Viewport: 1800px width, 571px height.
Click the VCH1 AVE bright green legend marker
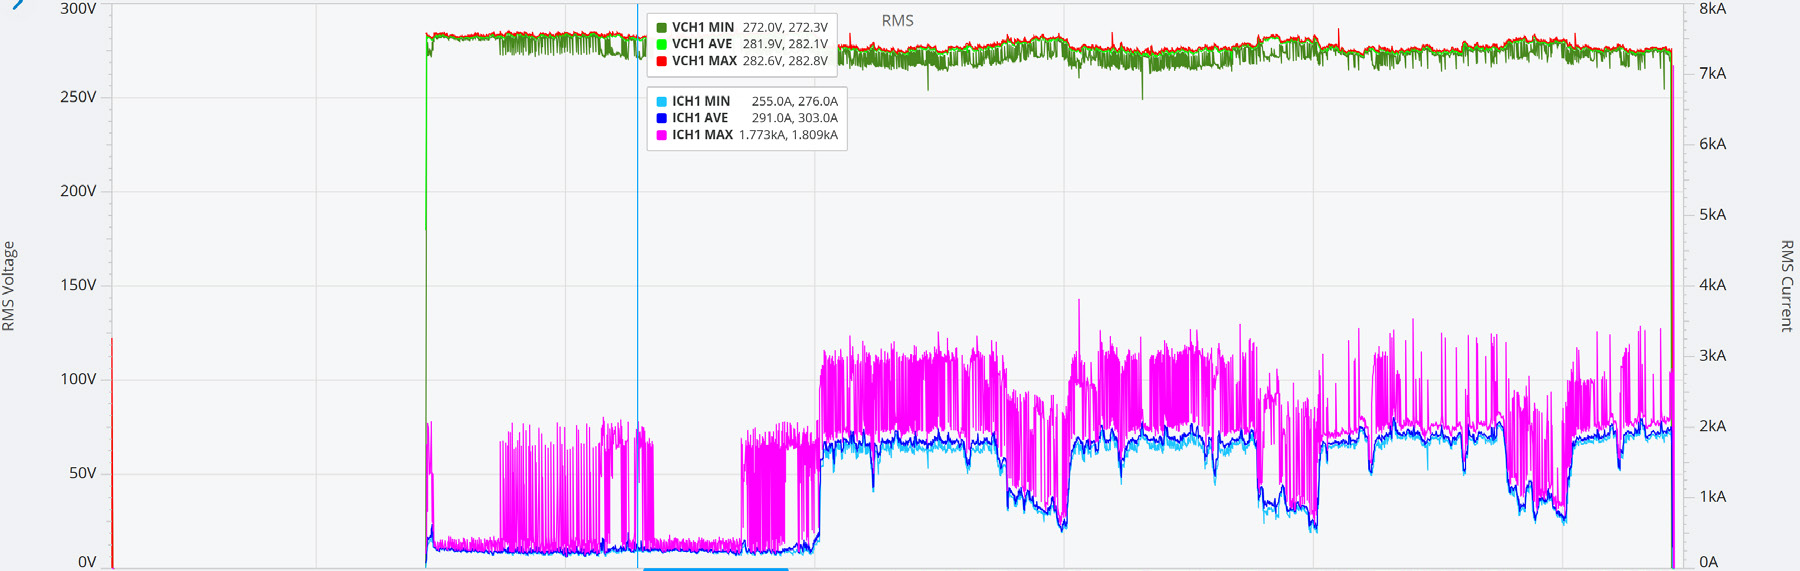661,44
